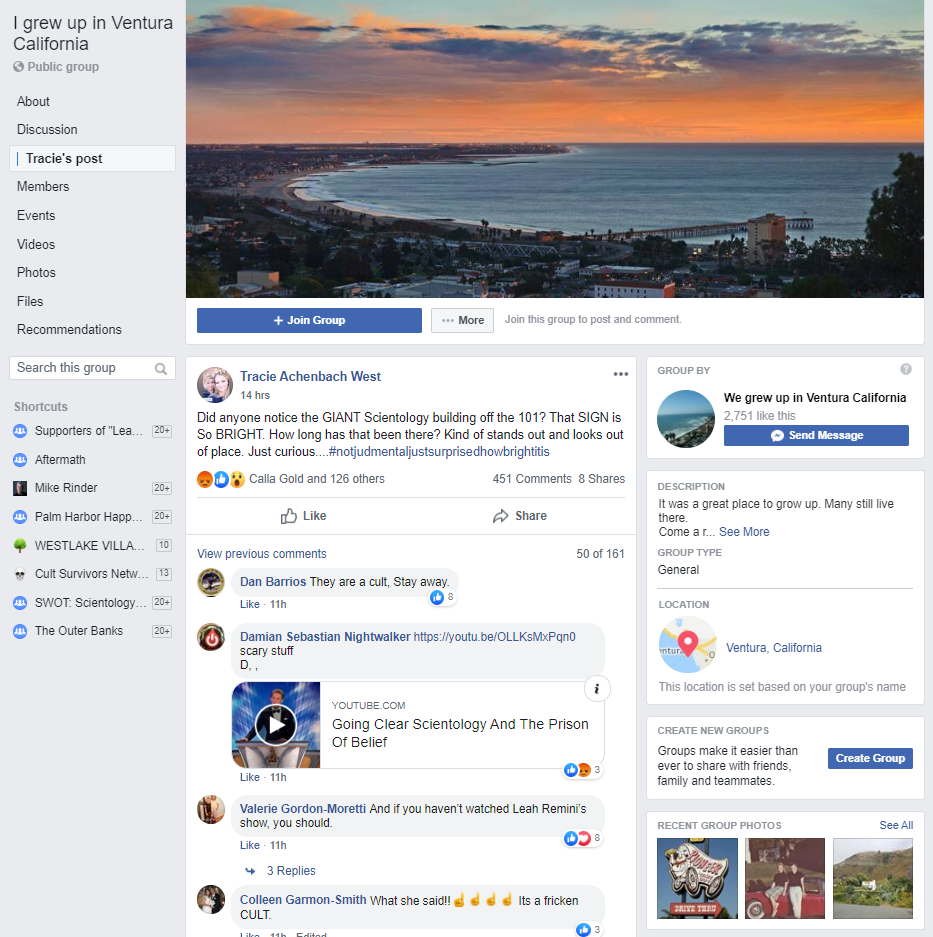Open We grew up in Ventura California page
933x937 pixels.
point(815,398)
